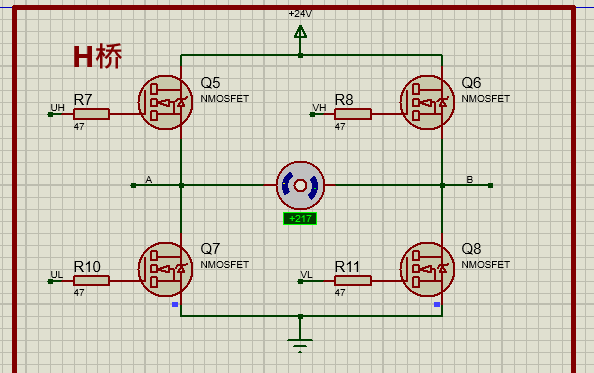
Task: Select resistor R8 body
Action: (353, 114)
